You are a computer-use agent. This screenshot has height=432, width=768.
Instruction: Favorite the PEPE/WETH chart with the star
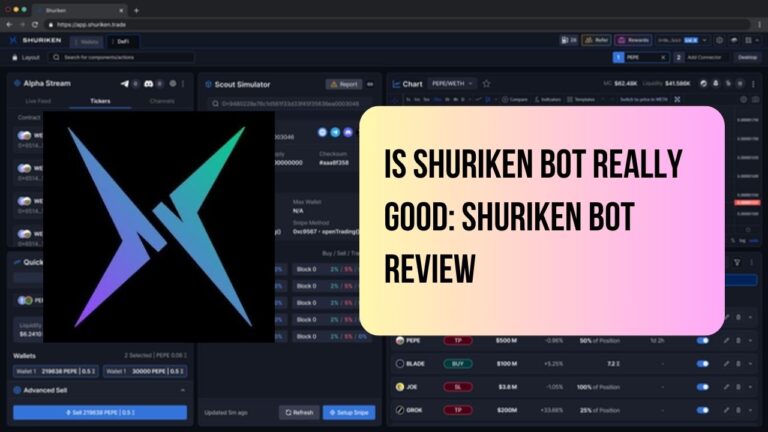click(486, 84)
